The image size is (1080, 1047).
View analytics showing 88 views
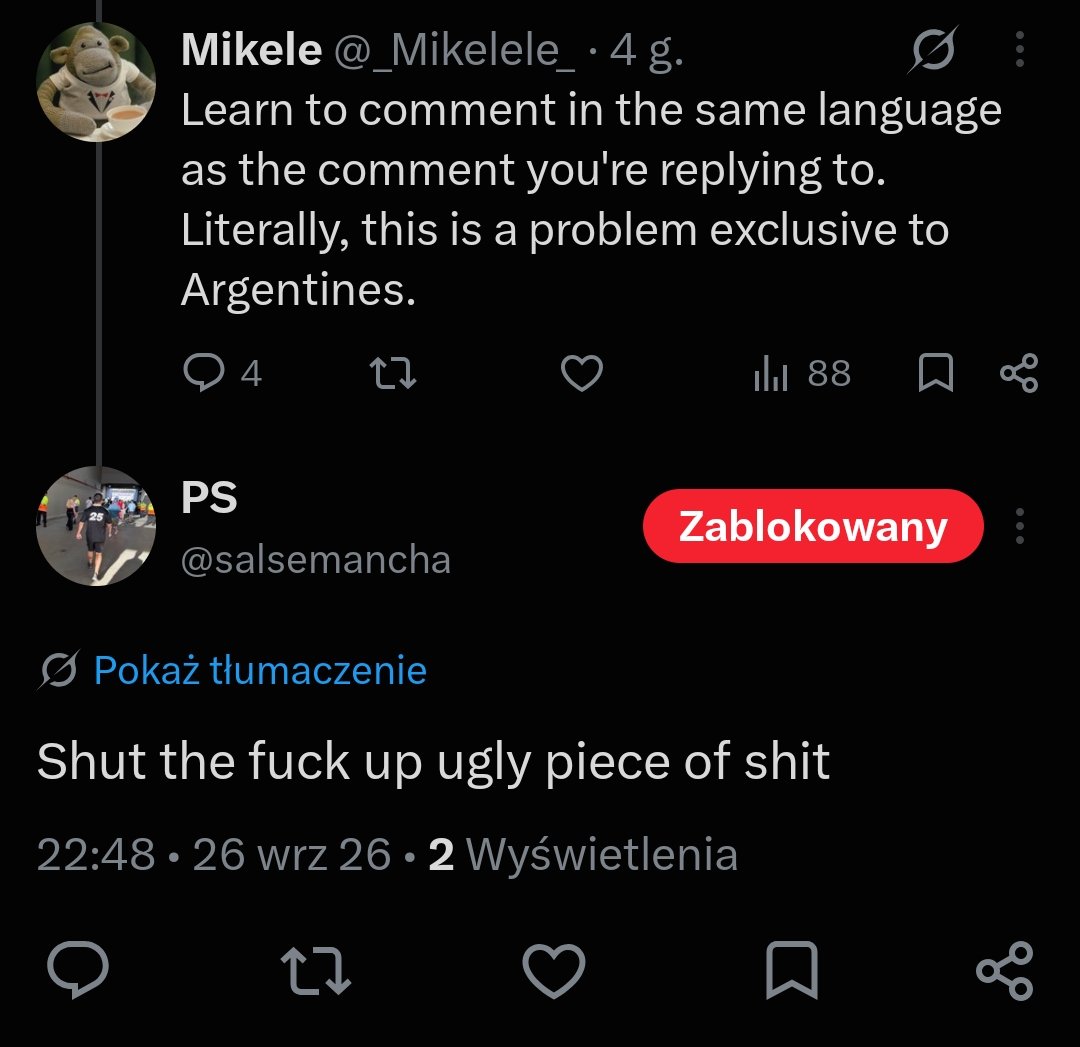click(x=802, y=373)
